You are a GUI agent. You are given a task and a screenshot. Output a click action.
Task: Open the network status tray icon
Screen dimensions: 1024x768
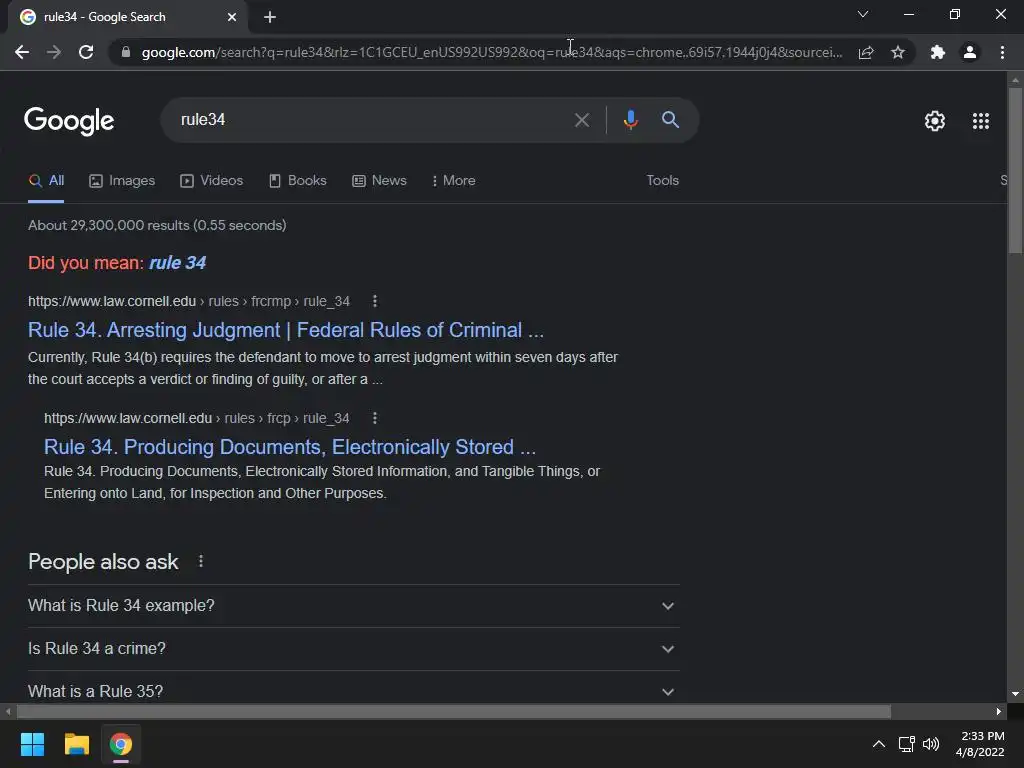pyautogui.click(x=906, y=744)
